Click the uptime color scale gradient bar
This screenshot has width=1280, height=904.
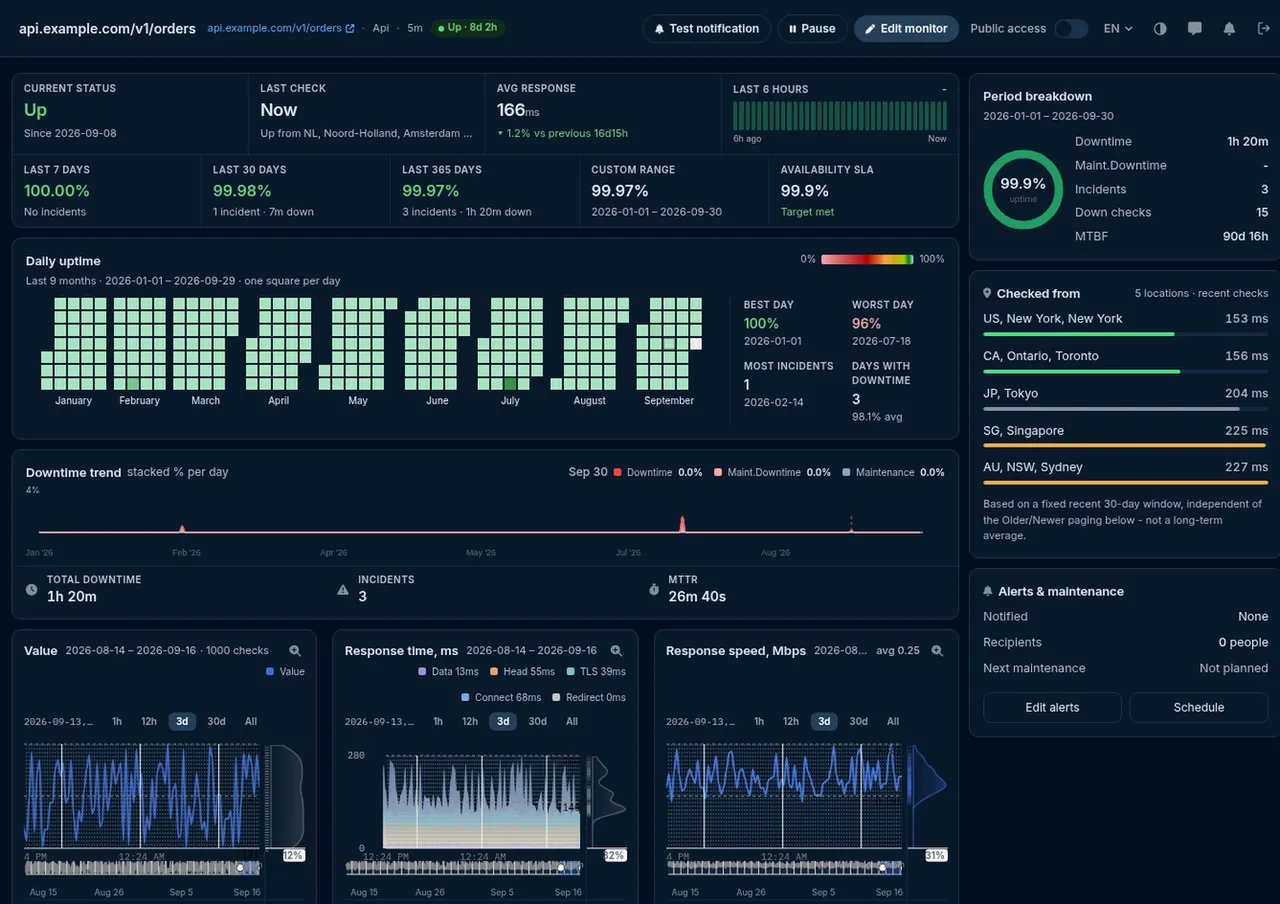point(867,259)
